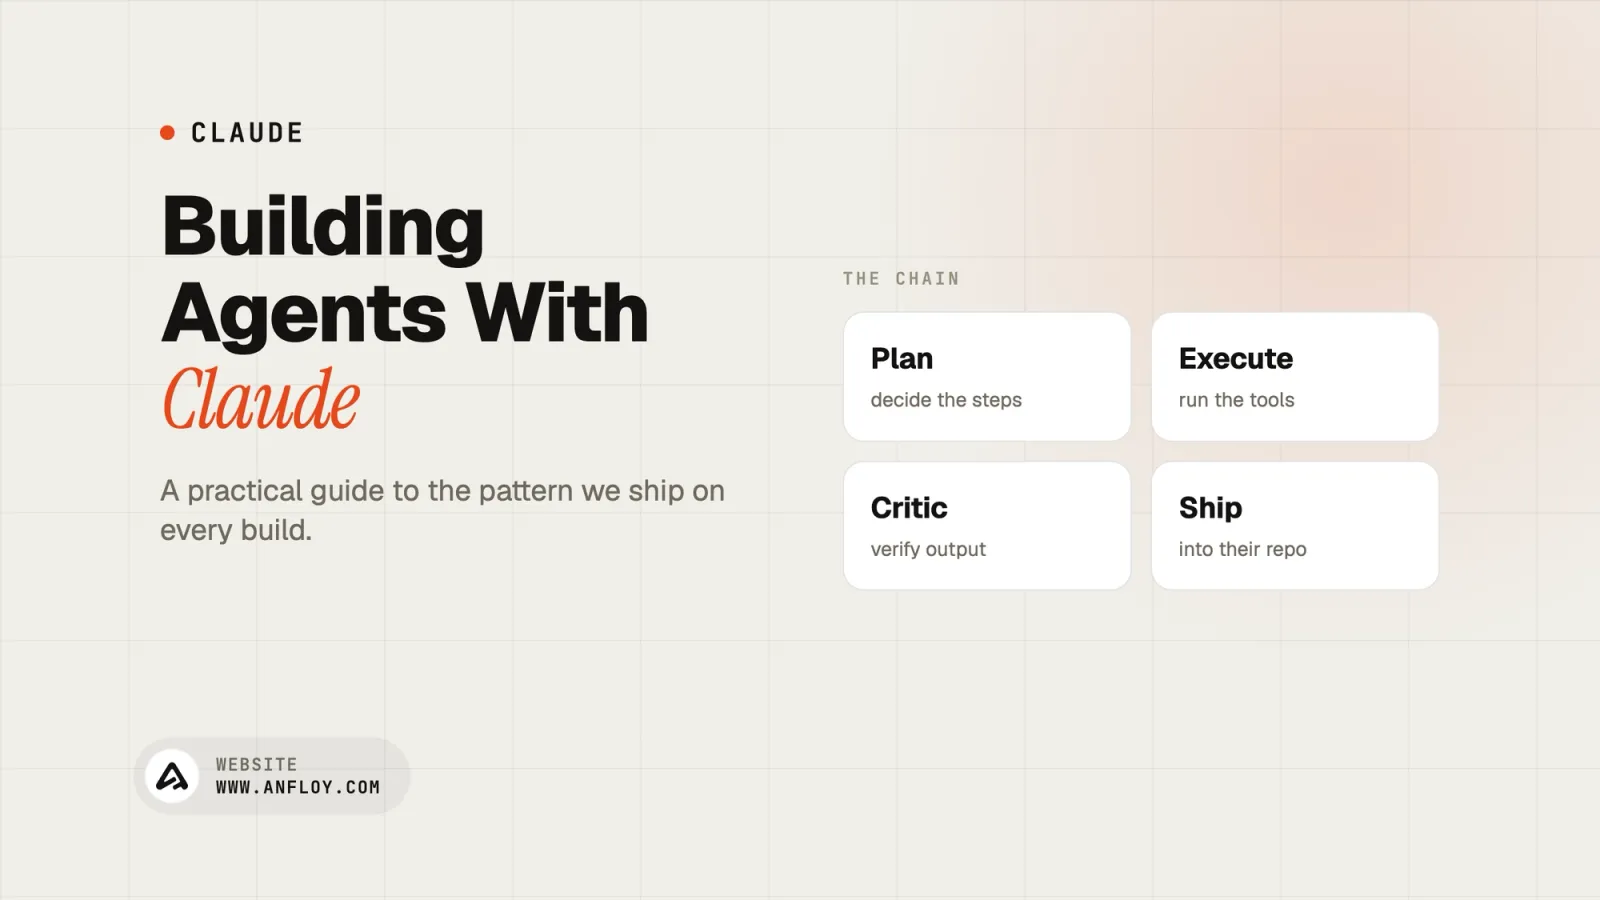Click 'run the tools' description
Image resolution: width=1600 pixels, height=900 pixels.
(x=1236, y=400)
